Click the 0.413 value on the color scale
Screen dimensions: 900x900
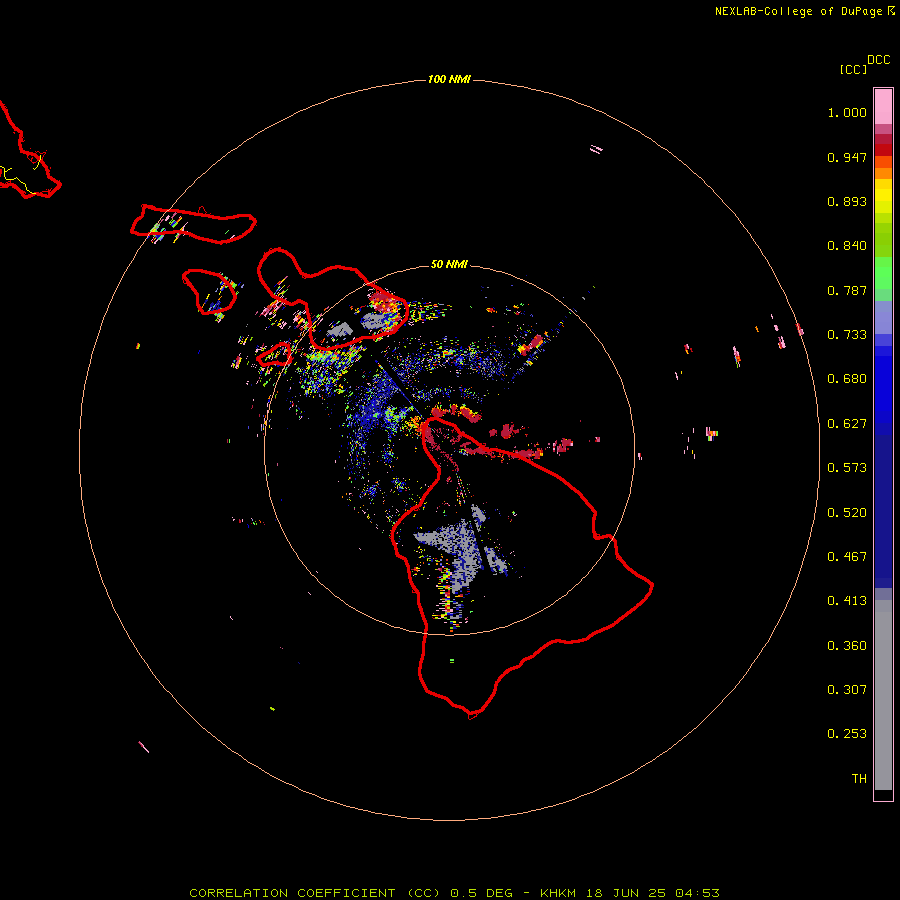pos(847,601)
